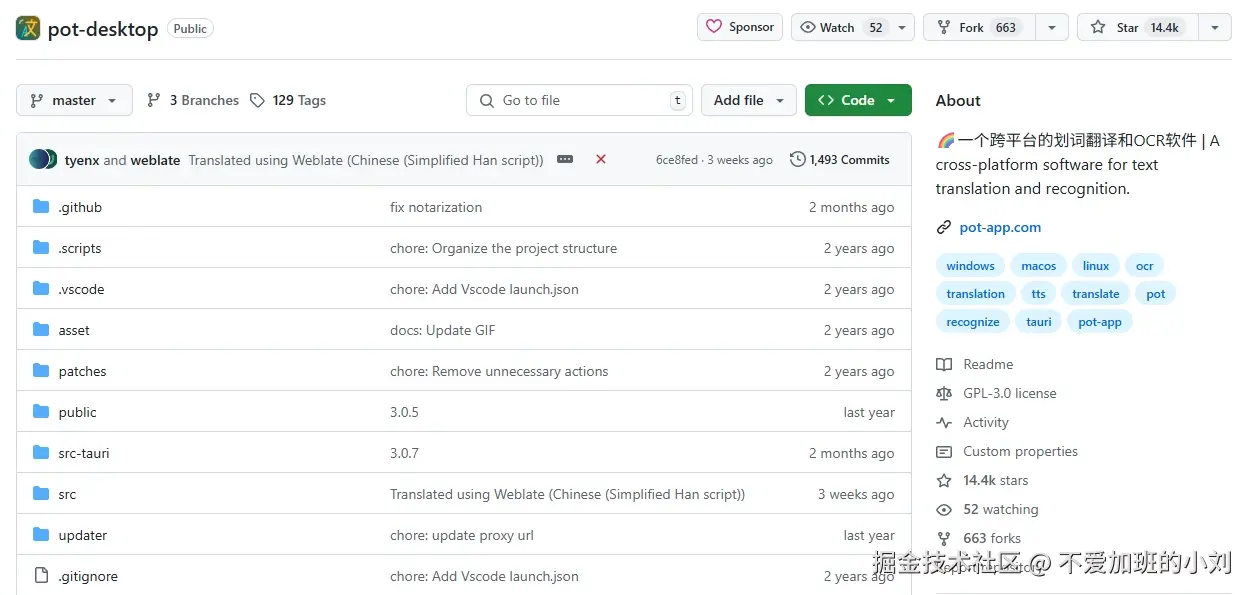Click the linux topic tag

click(1096, 266)
